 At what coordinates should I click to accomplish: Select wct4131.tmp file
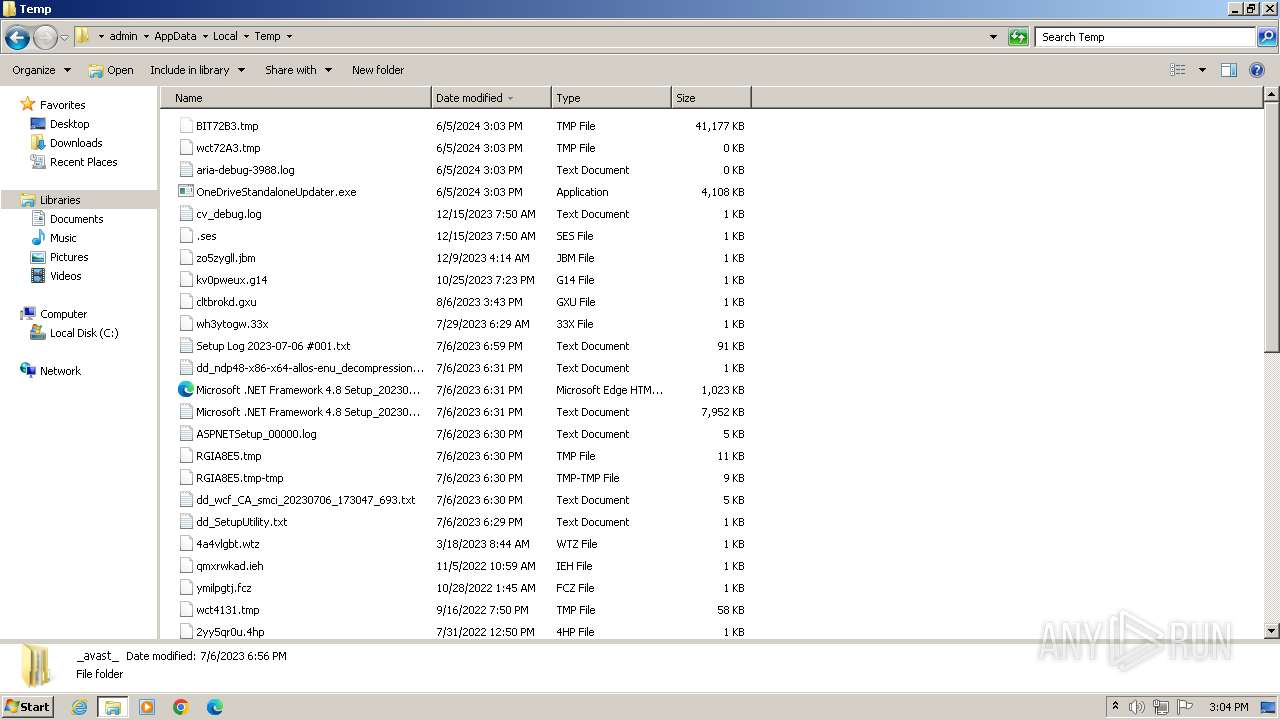227,610
